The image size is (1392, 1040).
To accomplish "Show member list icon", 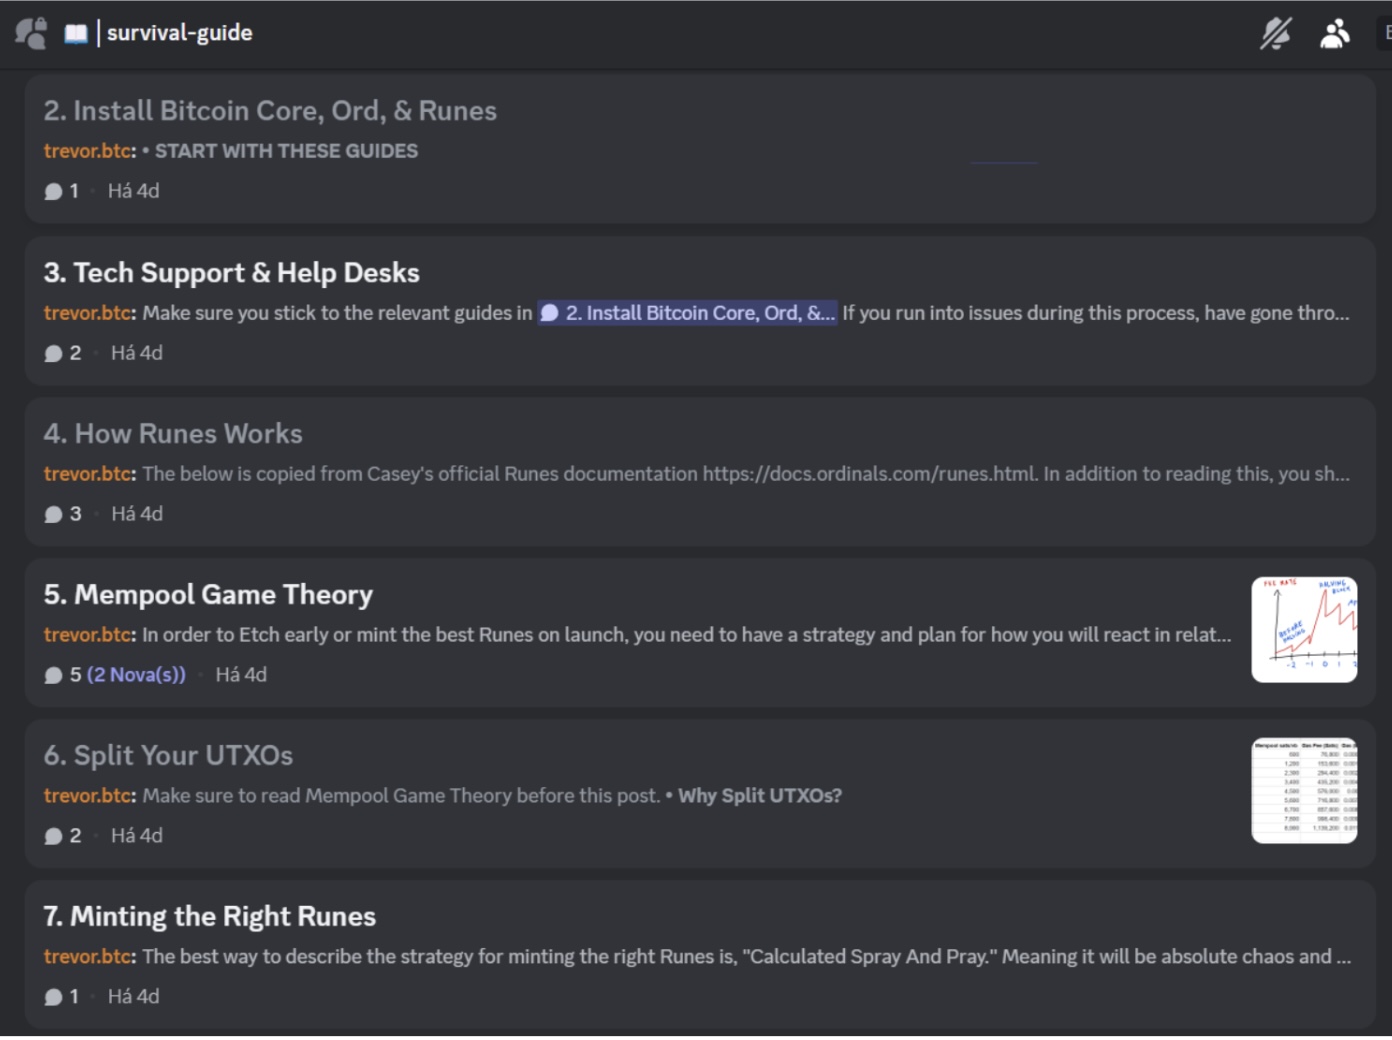I will pos(1335,33).
